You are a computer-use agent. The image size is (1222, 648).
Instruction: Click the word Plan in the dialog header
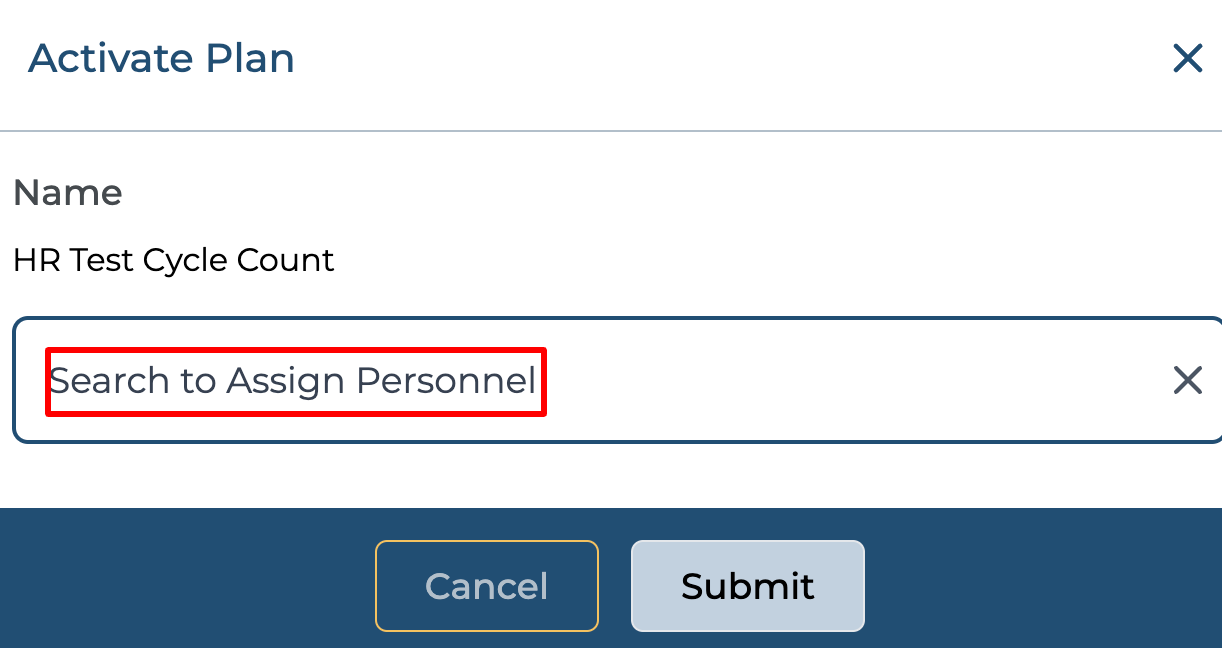point(250,59)
